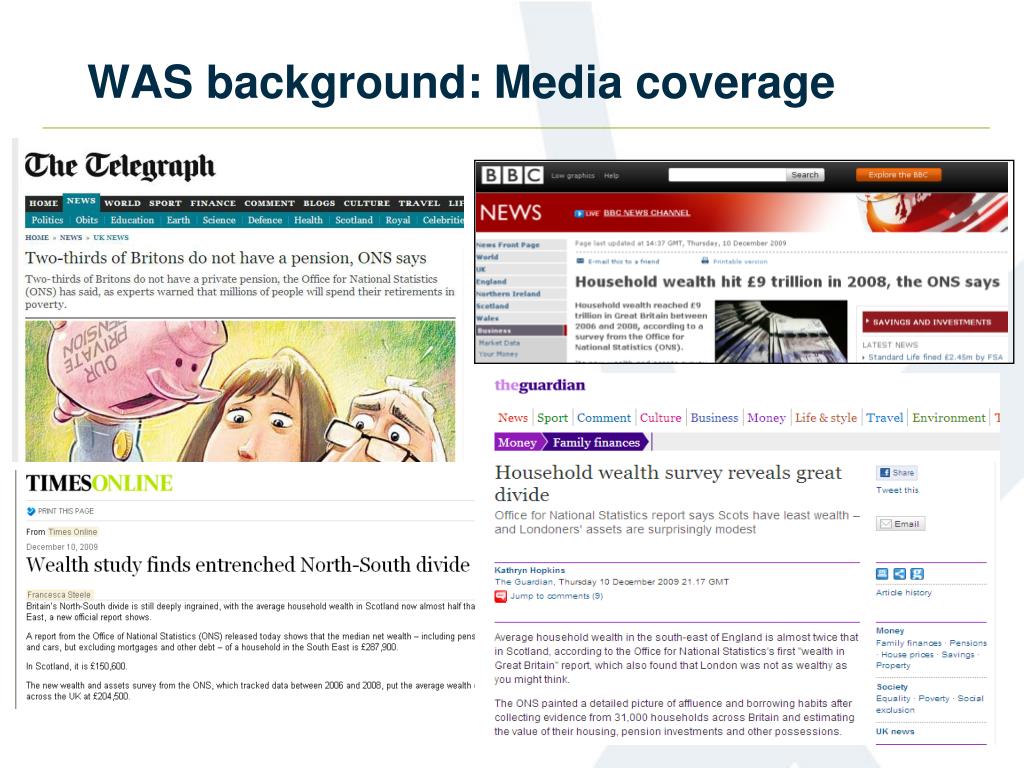1024x768 pixels.
Task: Open Guardian Environment section
Action: click(x=949, y=418)
